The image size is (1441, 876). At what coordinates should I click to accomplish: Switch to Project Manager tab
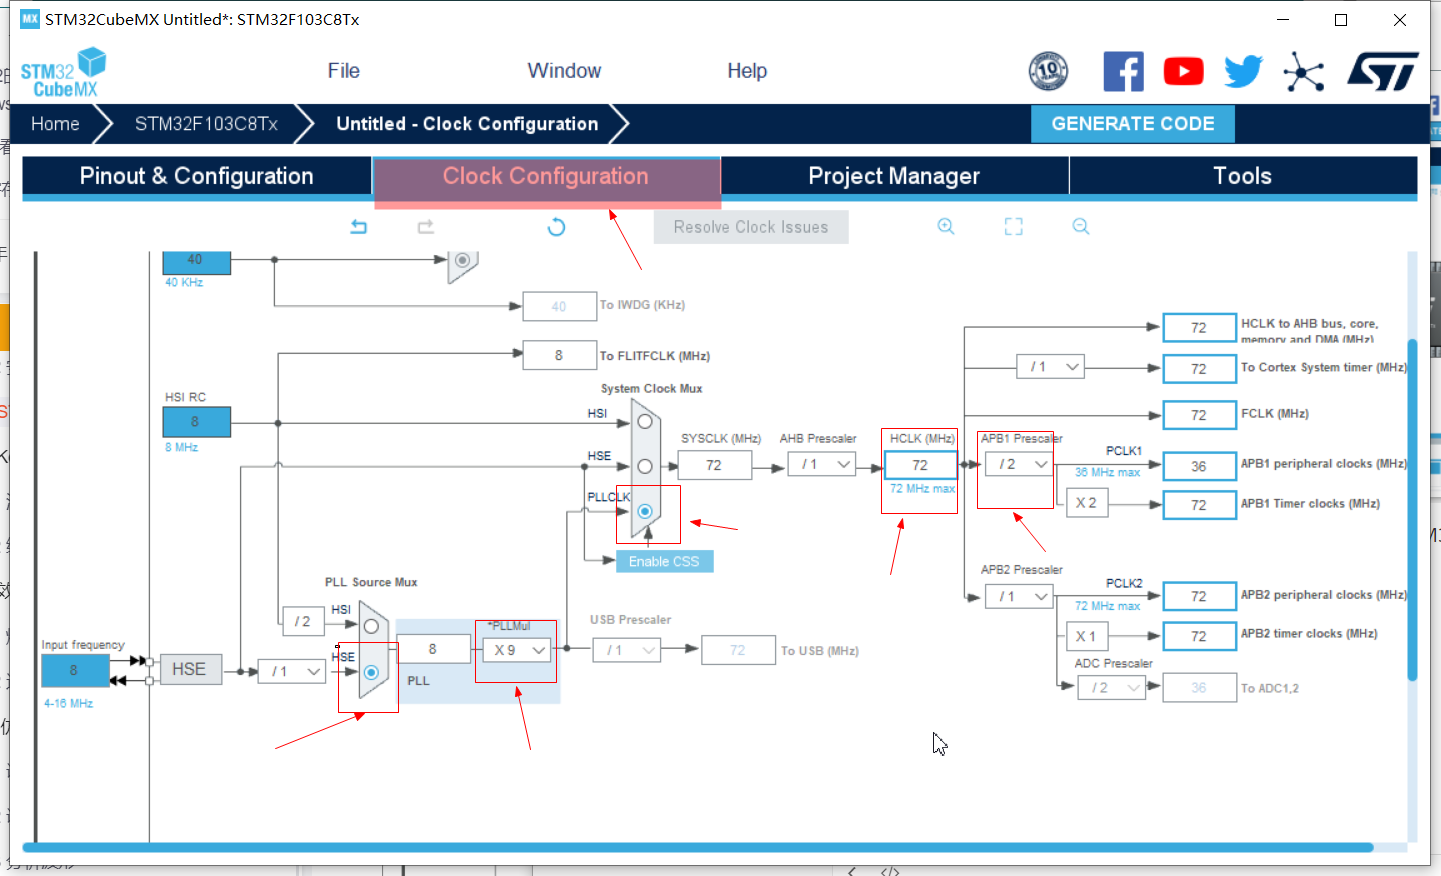894,176
